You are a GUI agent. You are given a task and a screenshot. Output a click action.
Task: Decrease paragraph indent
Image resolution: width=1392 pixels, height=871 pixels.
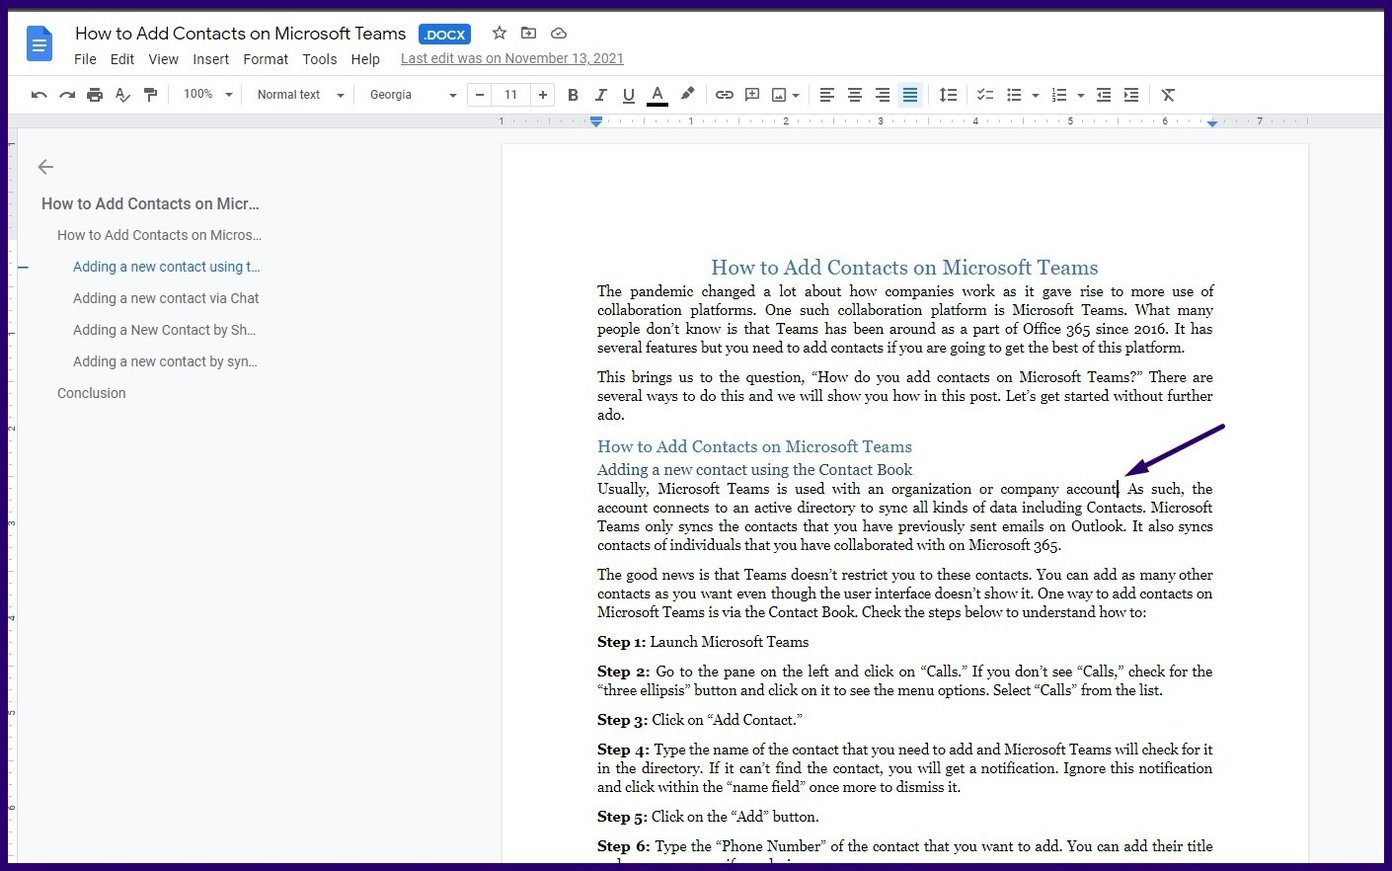pos(1104,95)
